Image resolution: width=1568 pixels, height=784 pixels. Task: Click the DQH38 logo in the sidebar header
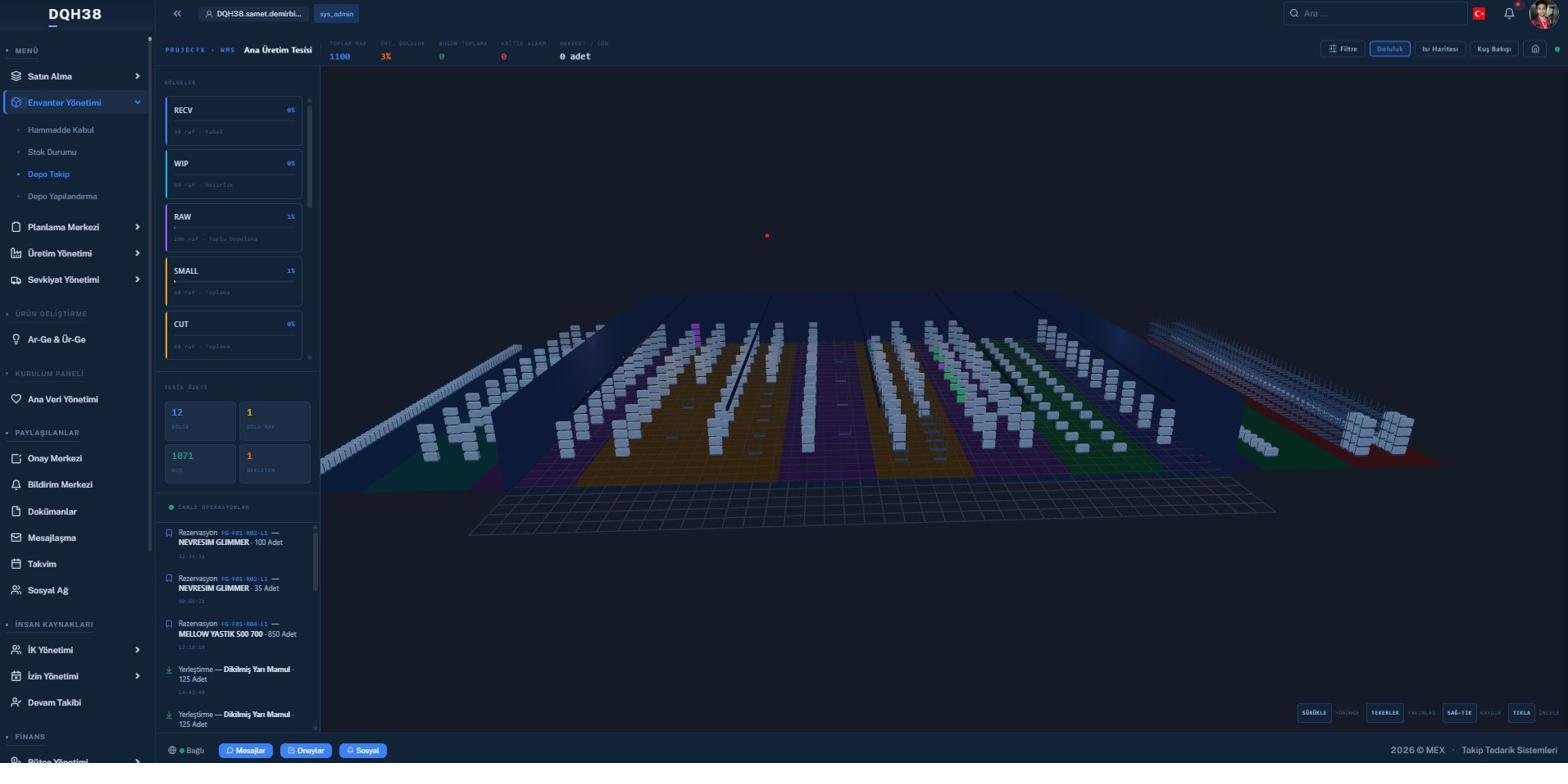[x=74, y=14]
